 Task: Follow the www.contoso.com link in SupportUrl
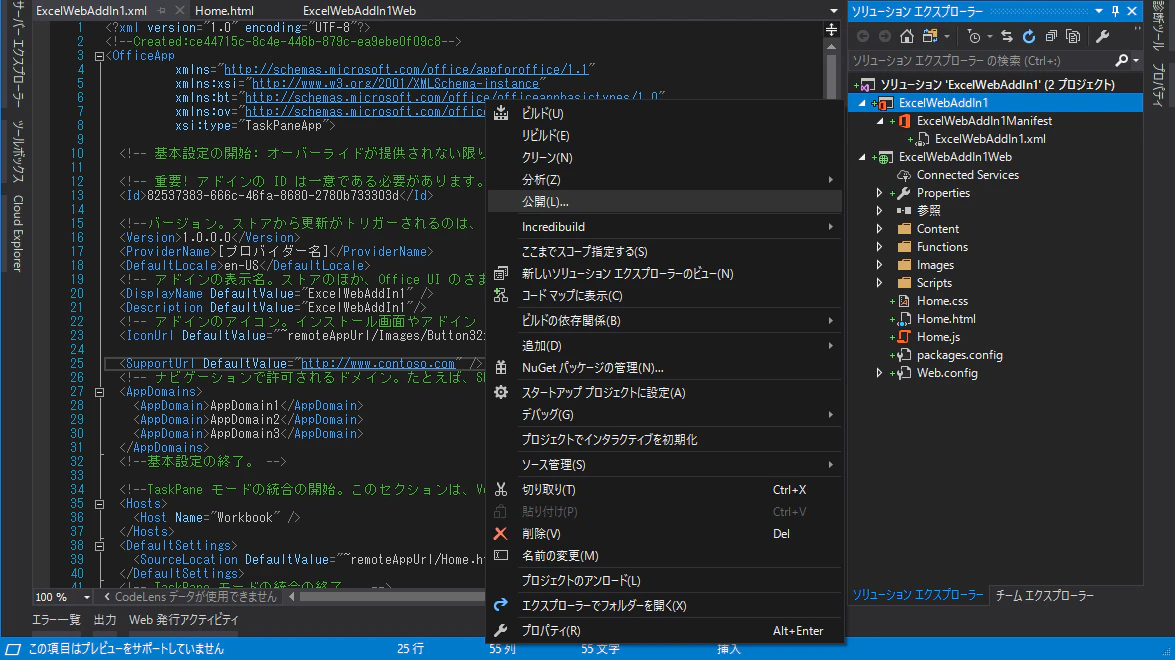pos(378,363)
